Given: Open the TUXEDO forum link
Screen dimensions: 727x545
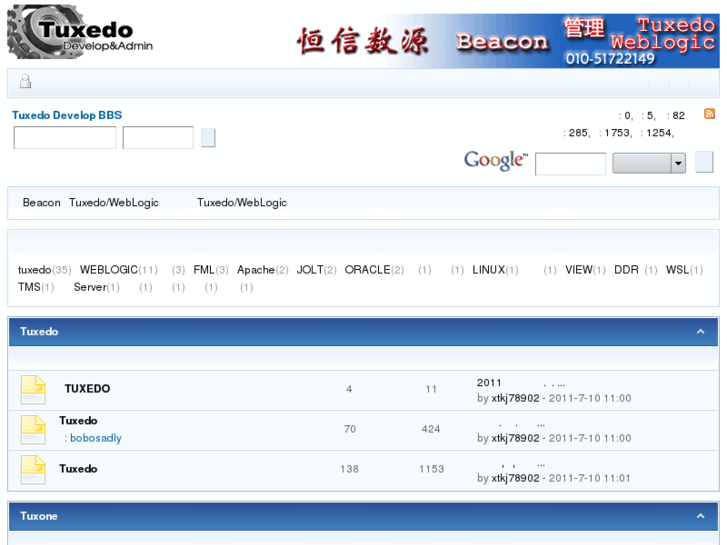Looking at the screenshot, I should tap(87, 389).
